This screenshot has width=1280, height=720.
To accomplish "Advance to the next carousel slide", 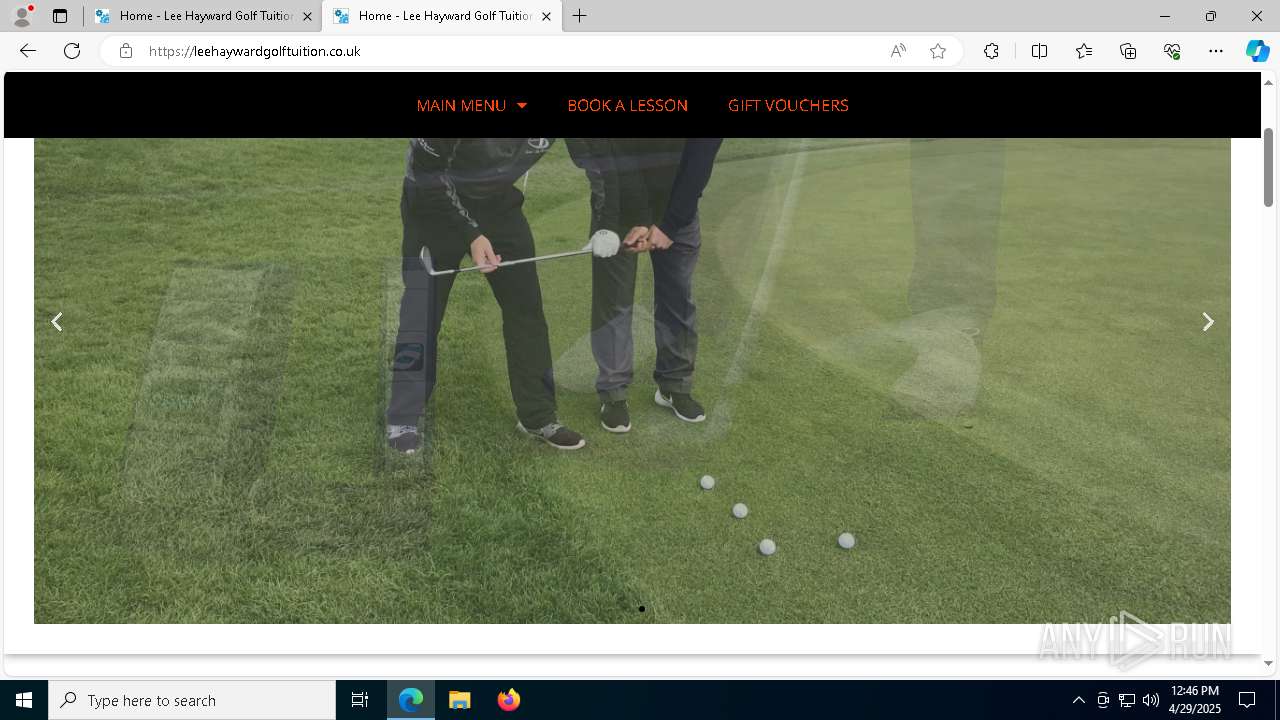I will pyautogui.click(x=1208, y=321).
